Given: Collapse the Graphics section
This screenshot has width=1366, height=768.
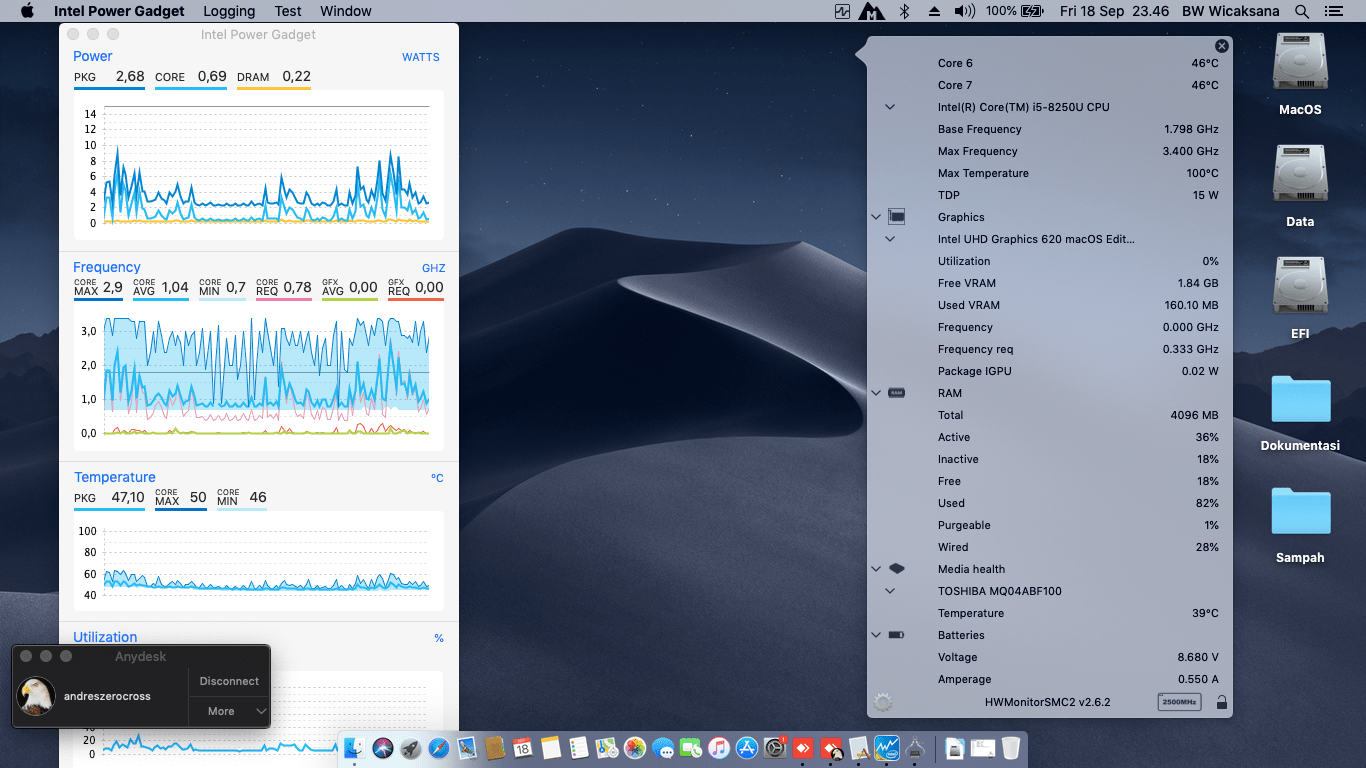Looking at the screenshot, I should pos(876,217).
